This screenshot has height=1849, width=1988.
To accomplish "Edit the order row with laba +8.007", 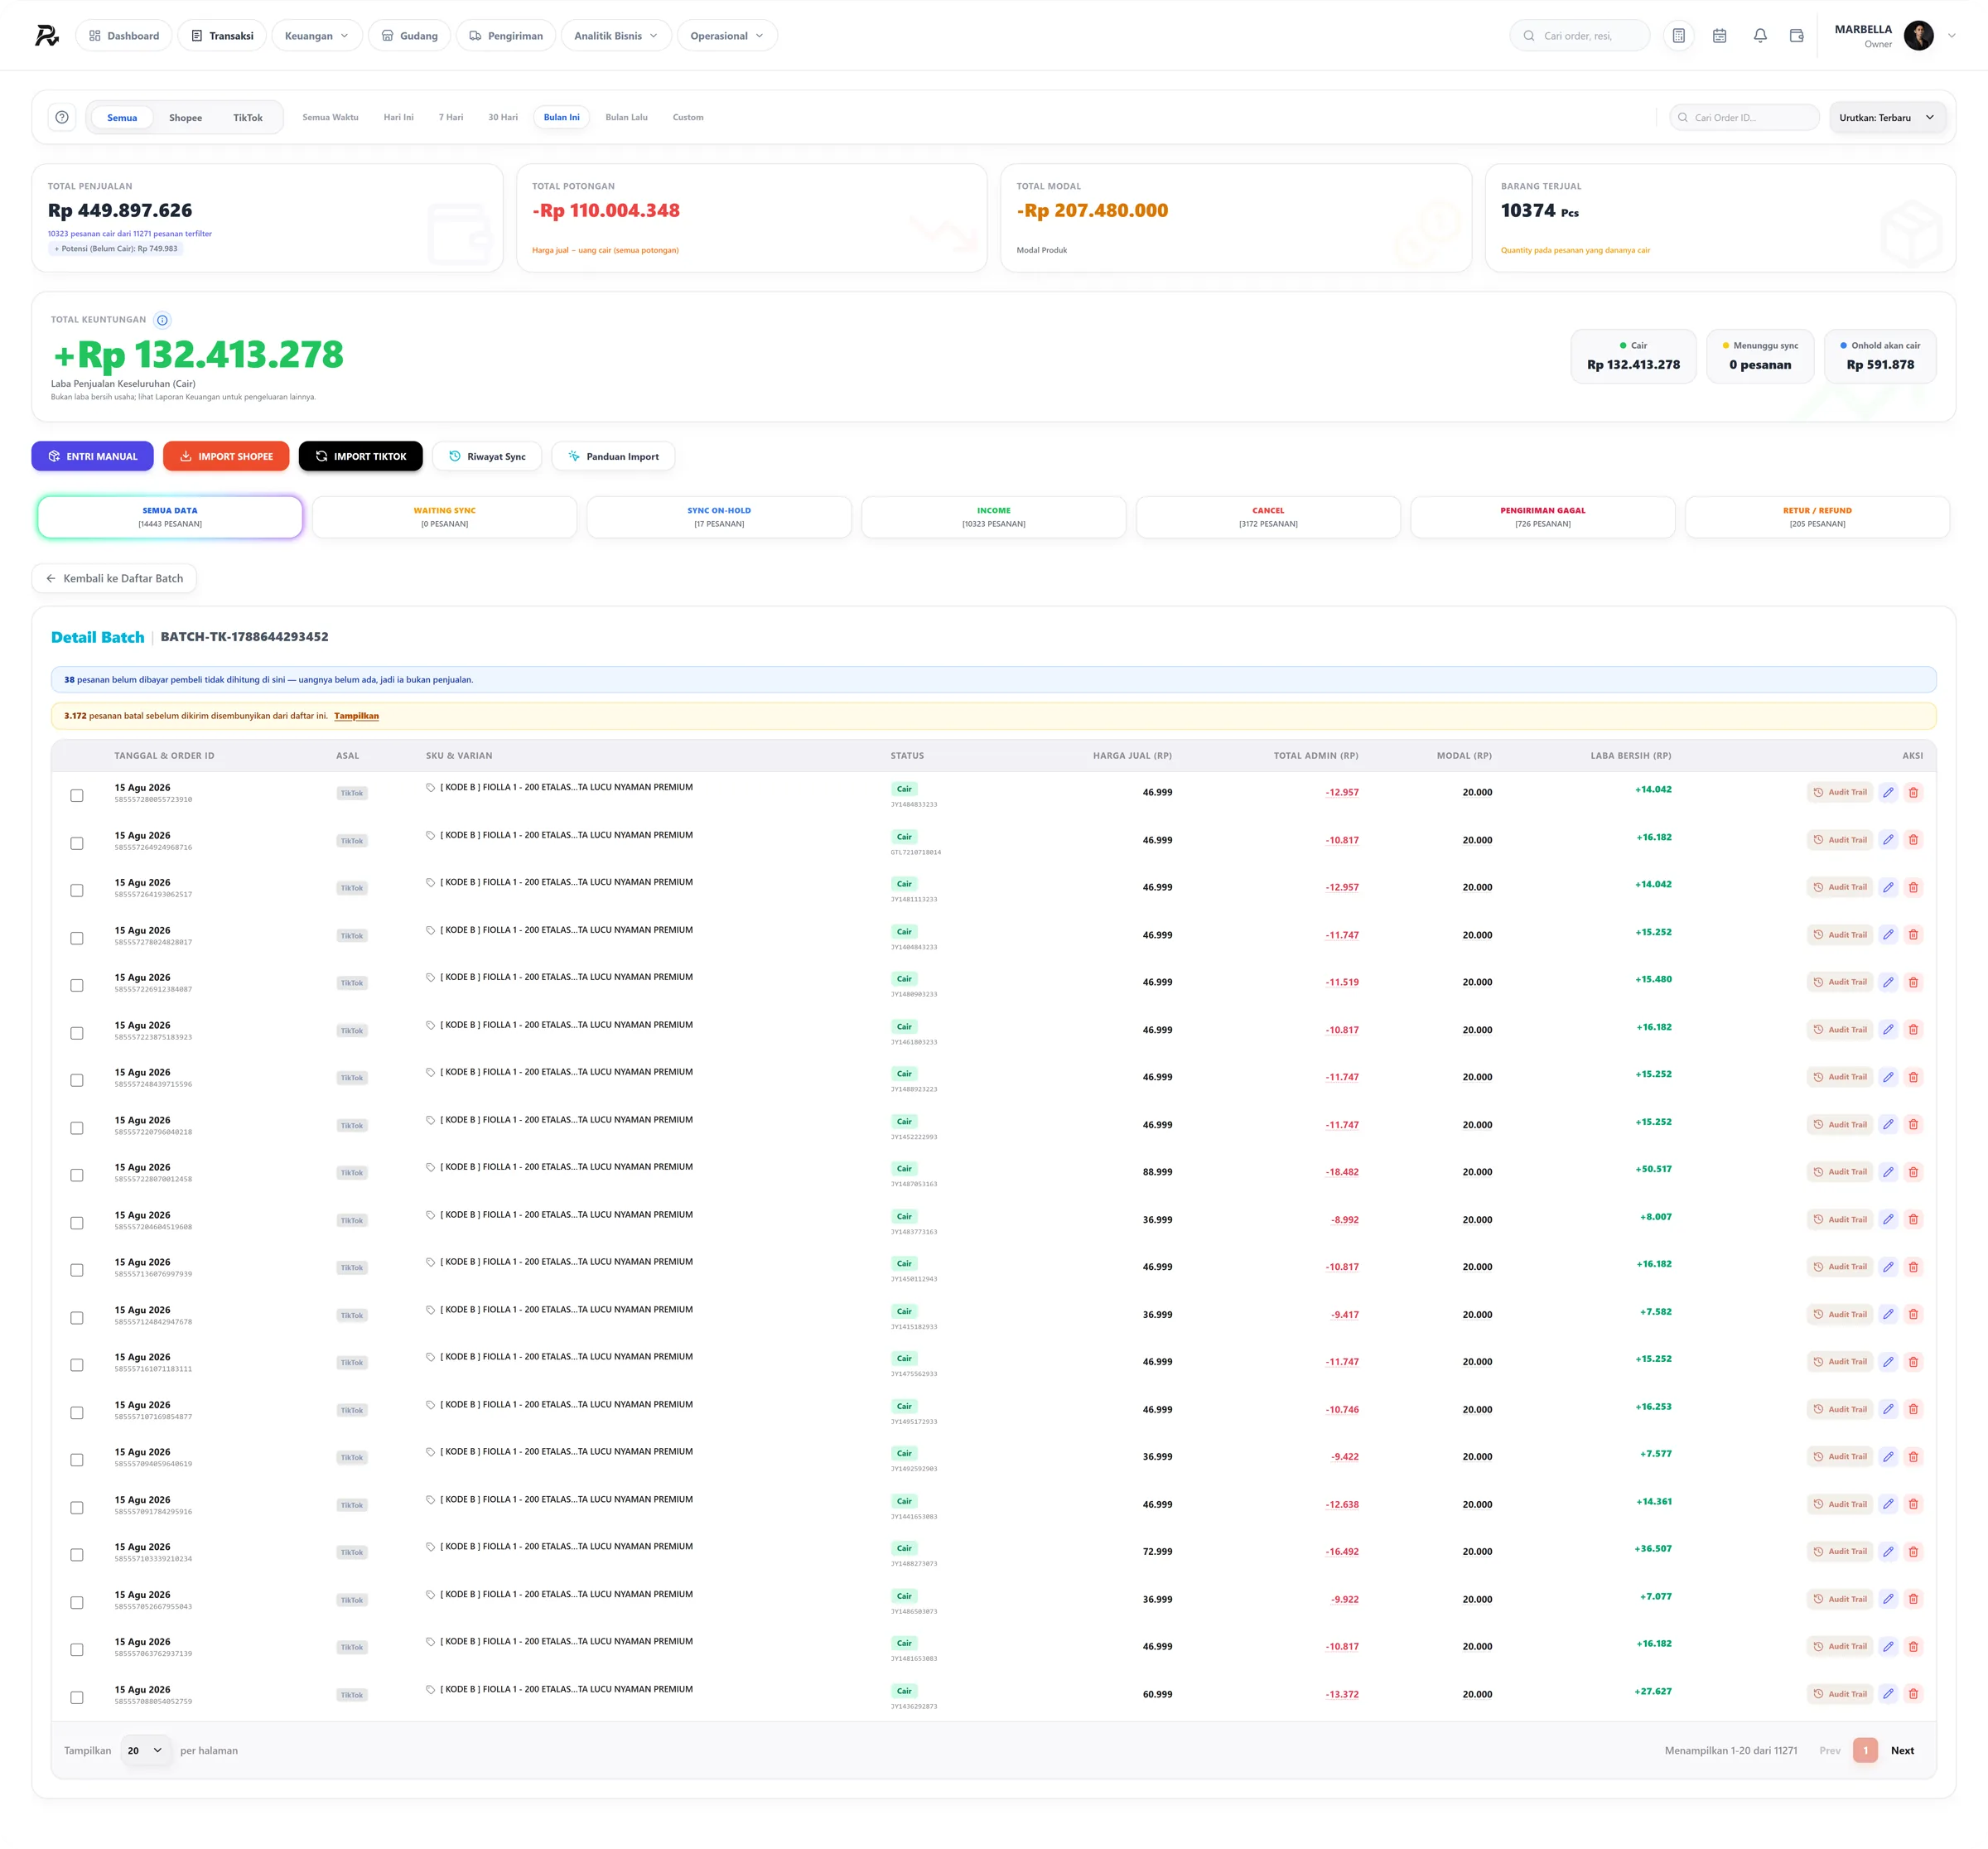I will 1888,1220.
